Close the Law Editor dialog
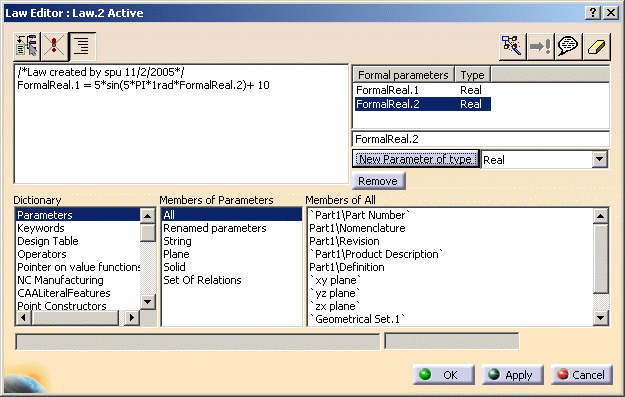This screenshot has width=625, height=397. 611,13
